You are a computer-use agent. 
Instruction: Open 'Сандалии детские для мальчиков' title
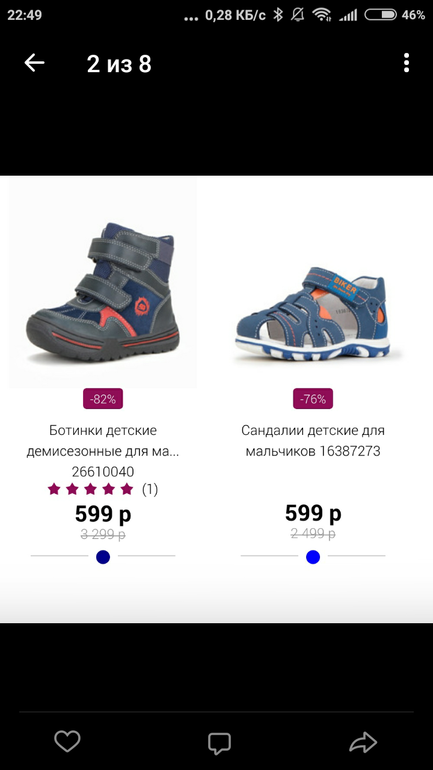tap(313, 441)
